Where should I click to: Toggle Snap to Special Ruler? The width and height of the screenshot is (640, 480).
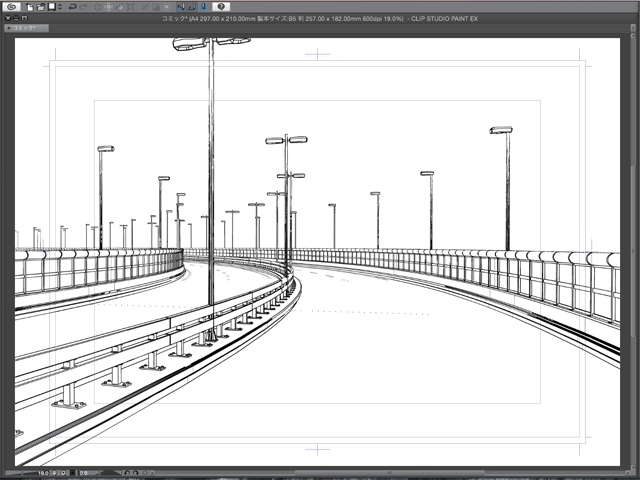click(192, 7)
